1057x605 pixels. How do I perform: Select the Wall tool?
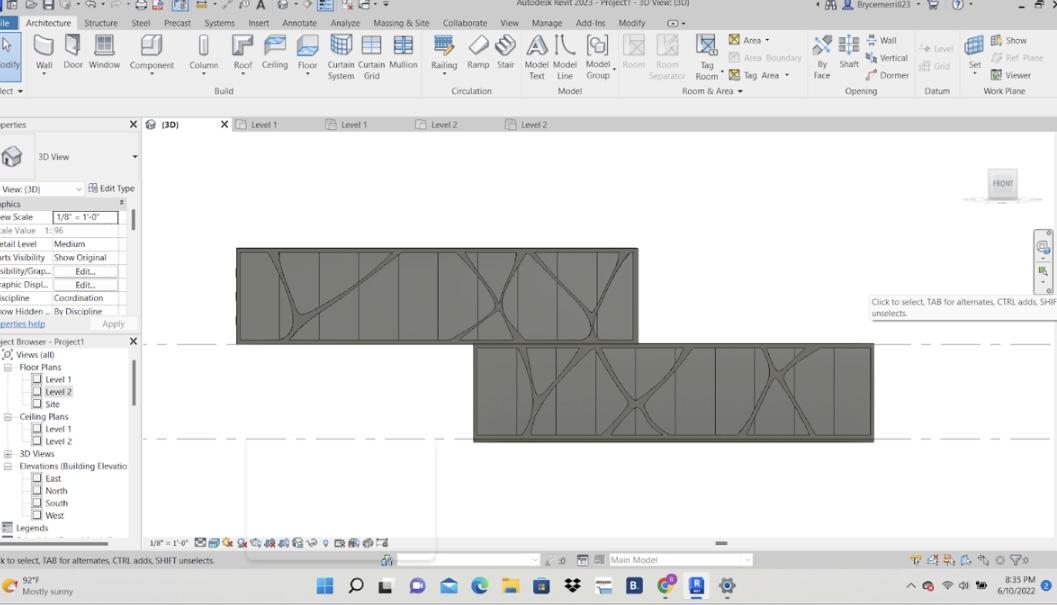[44, 53]
